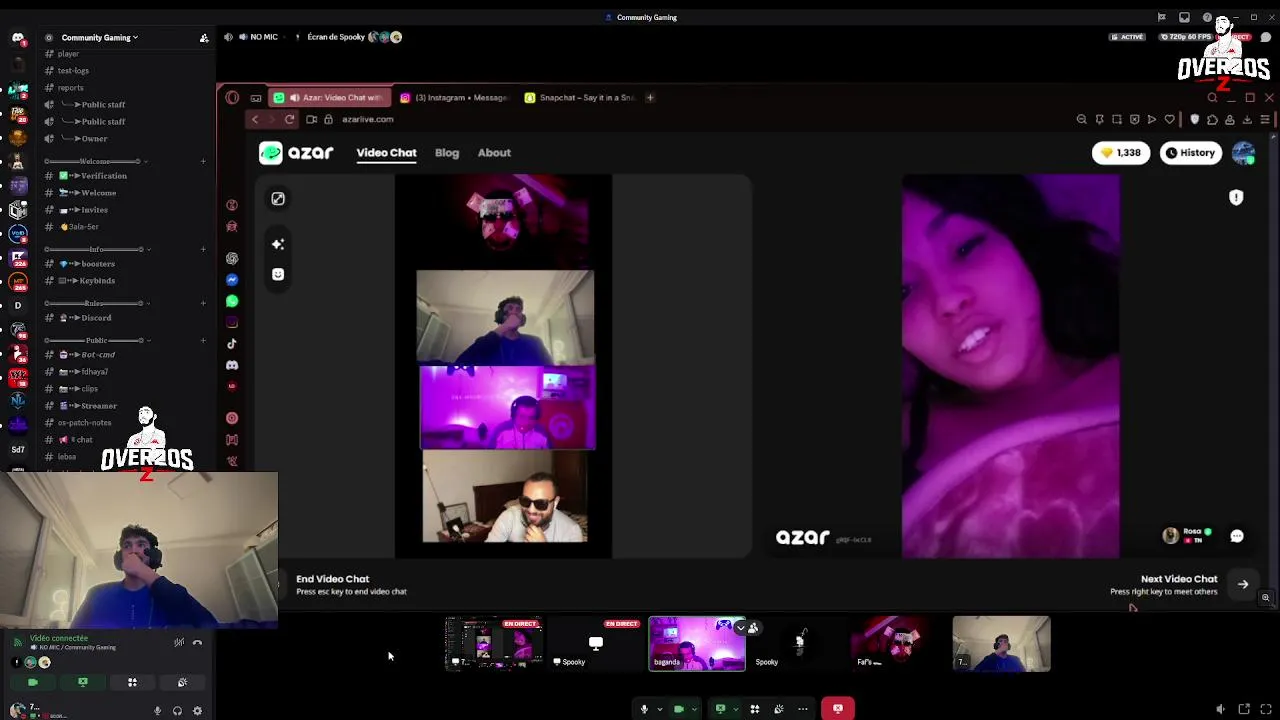
Task: Open the chat bubble on Rosa's video
Action: click(x=1237, y=536)
